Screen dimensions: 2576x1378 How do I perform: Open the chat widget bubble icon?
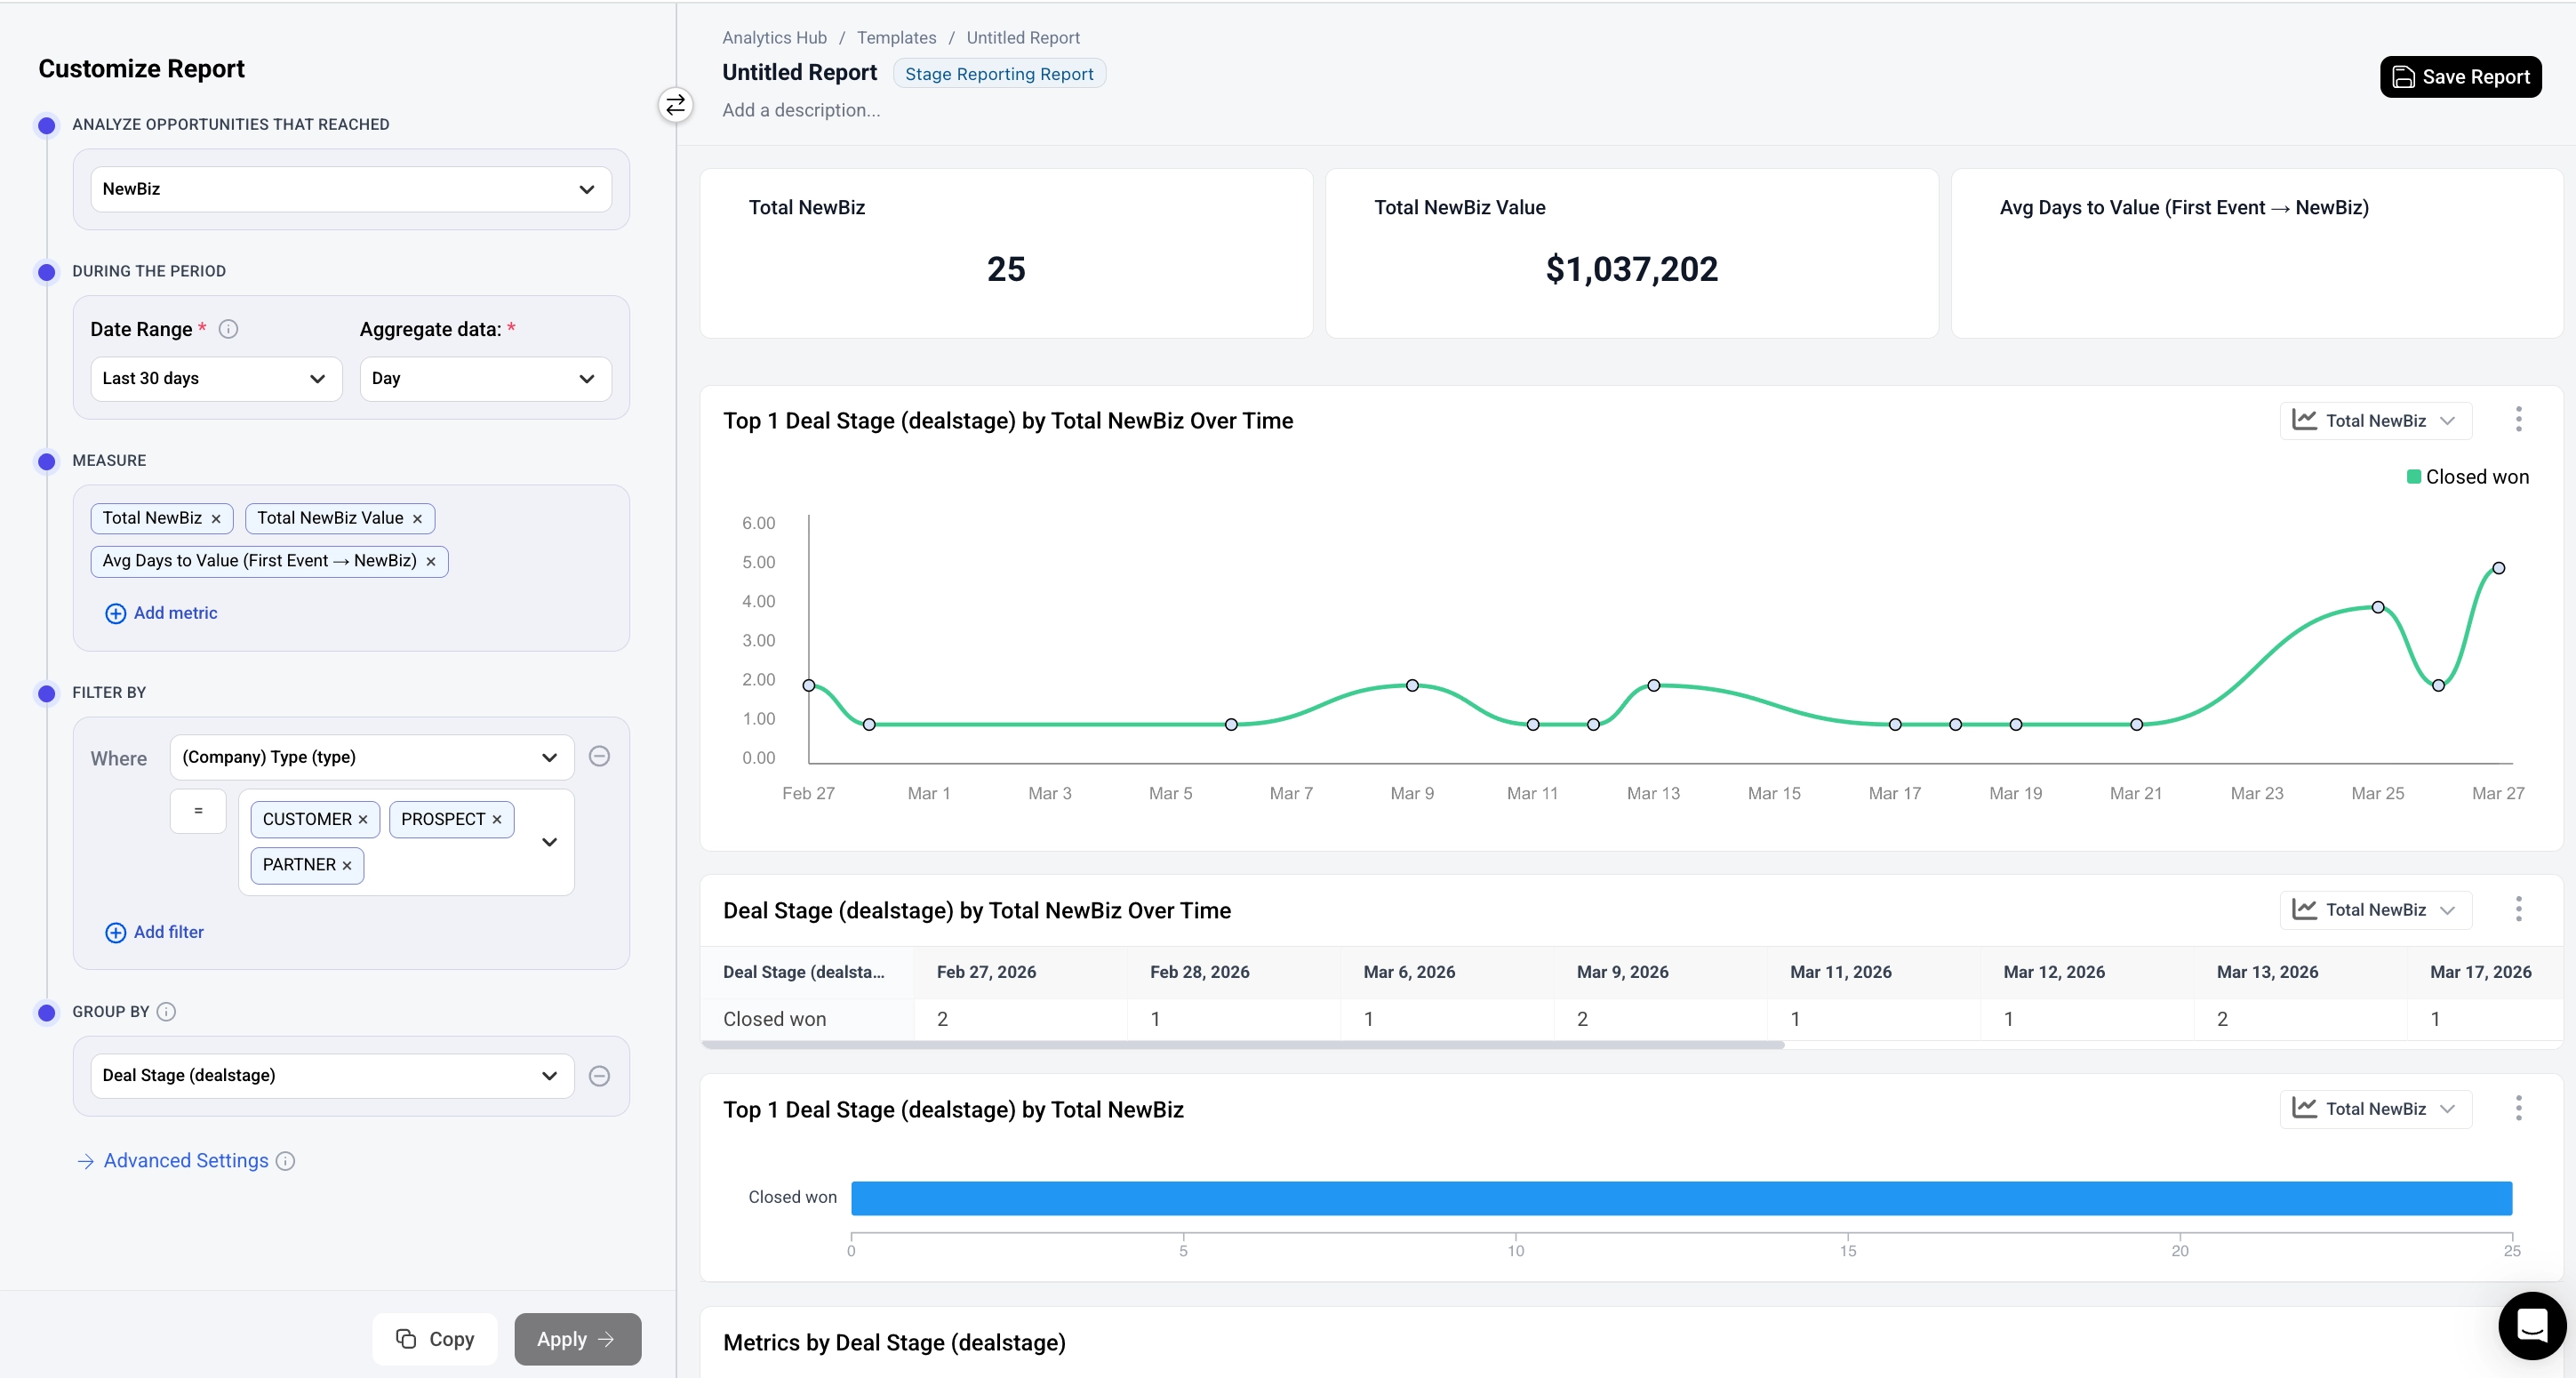pyautogui.click(x=2531, y=1325)
